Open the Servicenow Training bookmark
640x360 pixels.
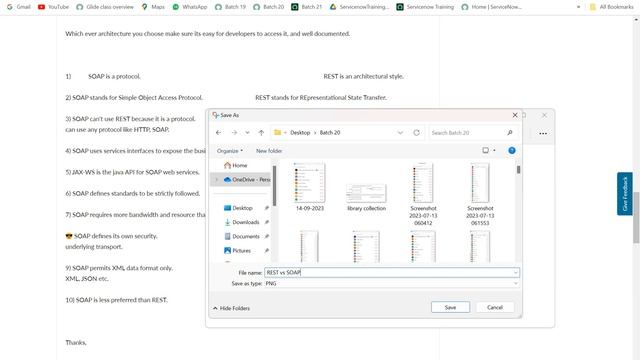(425, 7)
